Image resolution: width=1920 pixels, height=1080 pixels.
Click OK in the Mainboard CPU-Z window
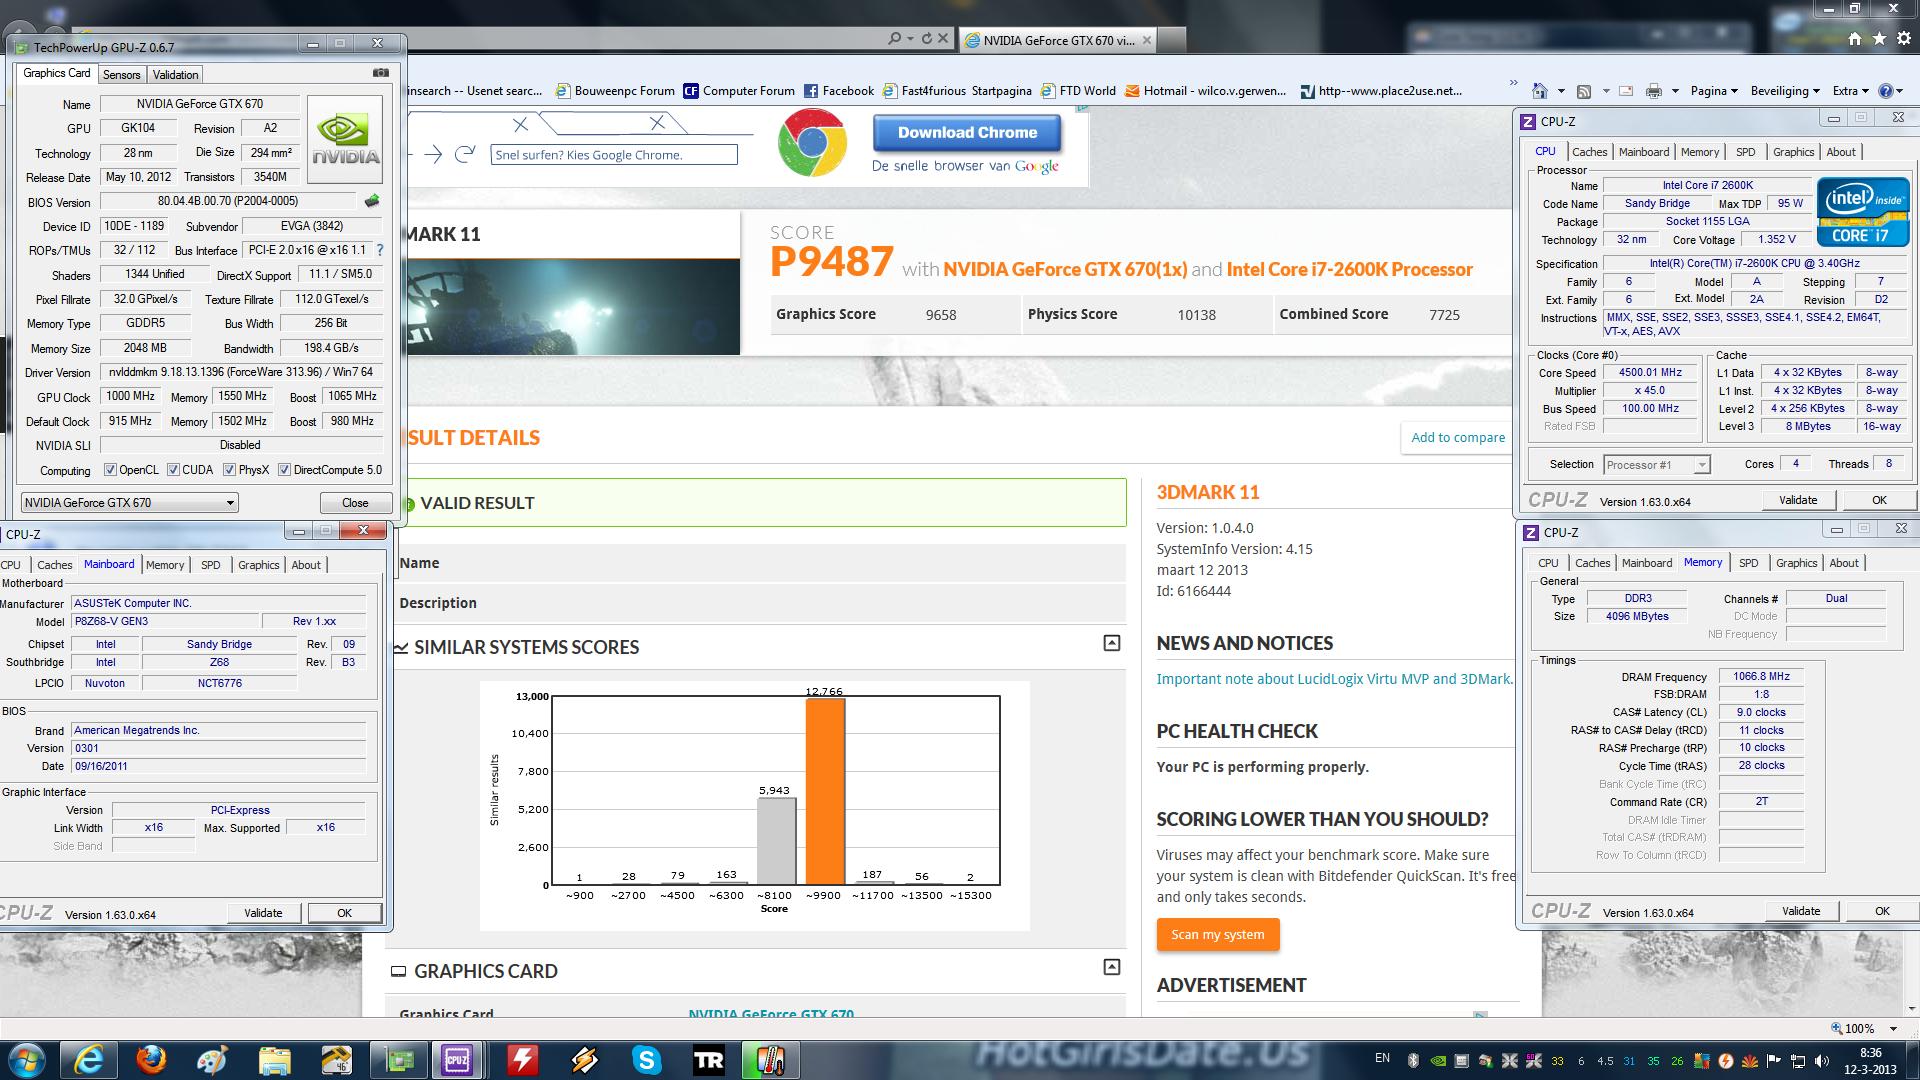pos(344,913)
